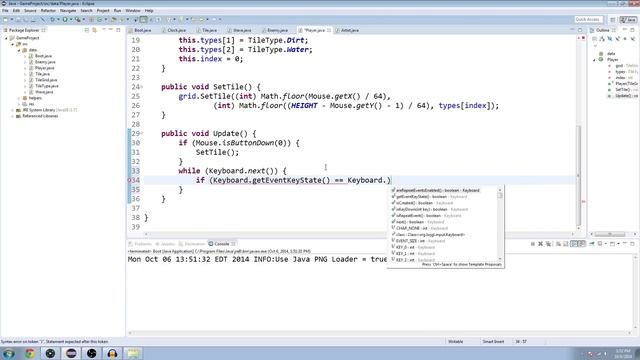Click the red error marker in overview ruler
This screenshot has height=360, width=640.
point(583,201)
